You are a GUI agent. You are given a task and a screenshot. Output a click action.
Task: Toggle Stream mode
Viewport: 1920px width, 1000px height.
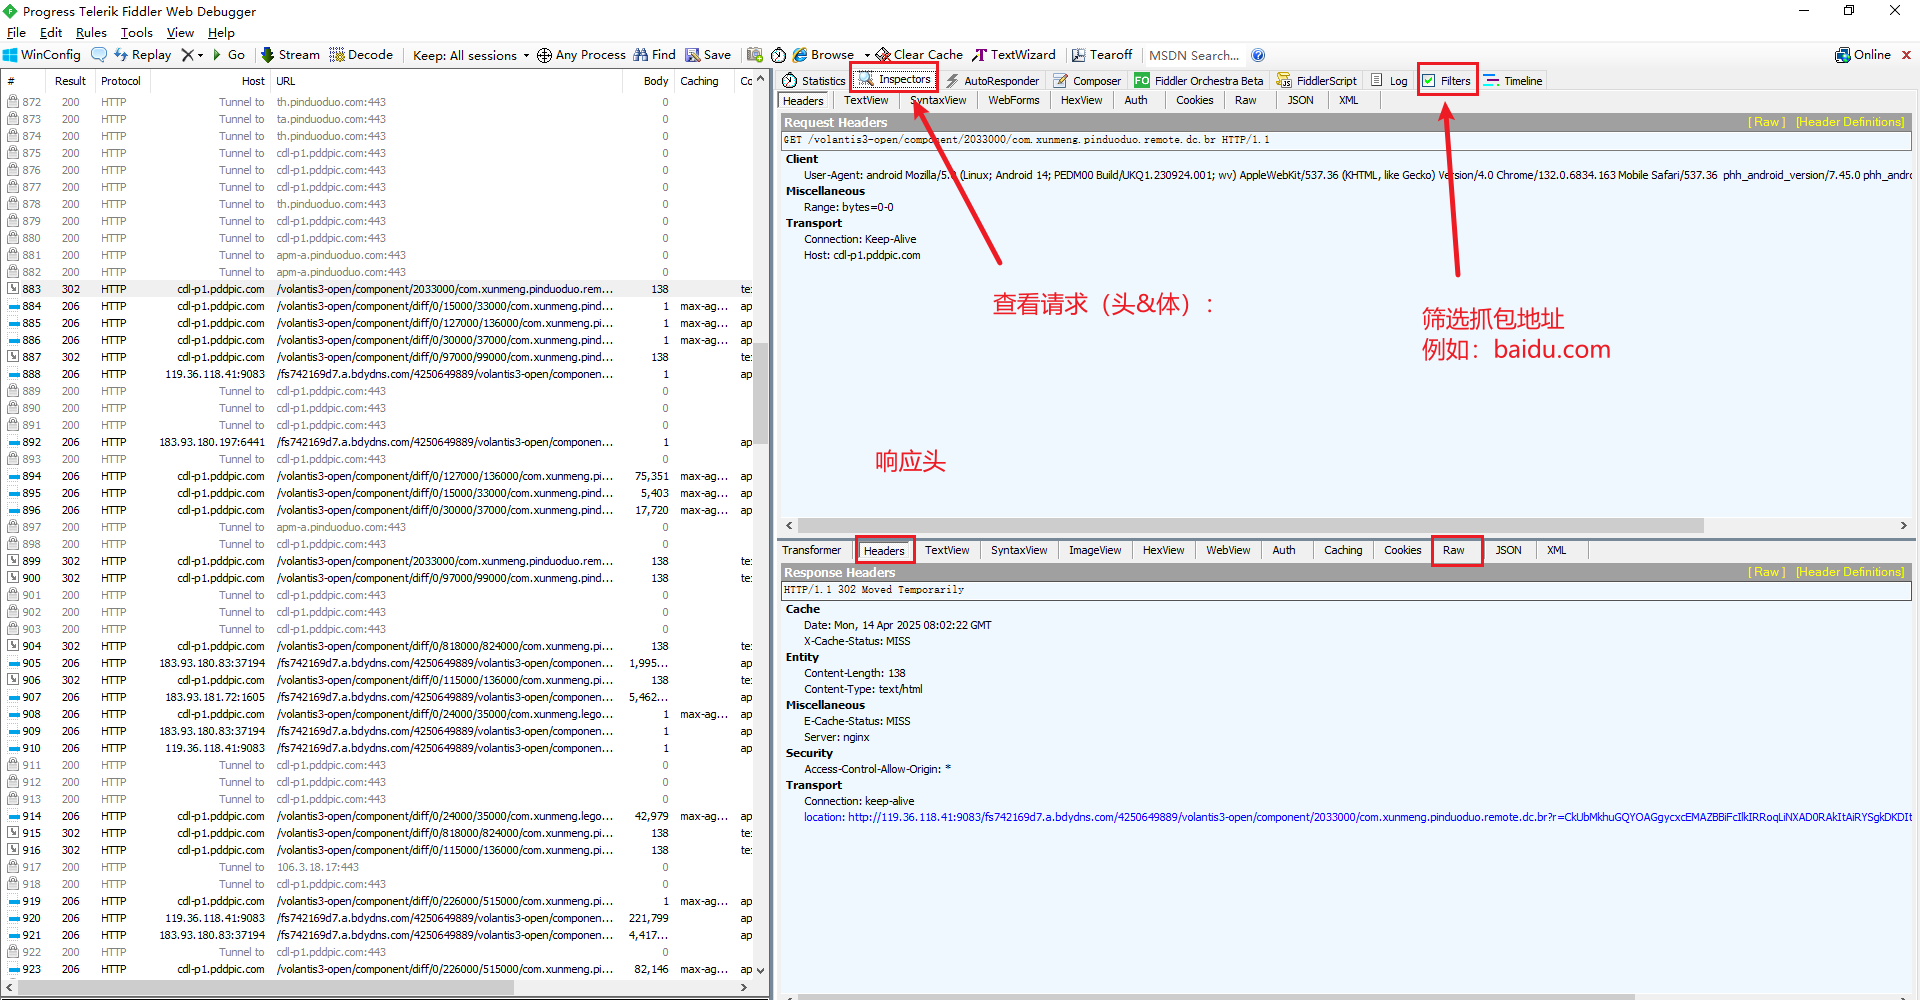[290, 55]
